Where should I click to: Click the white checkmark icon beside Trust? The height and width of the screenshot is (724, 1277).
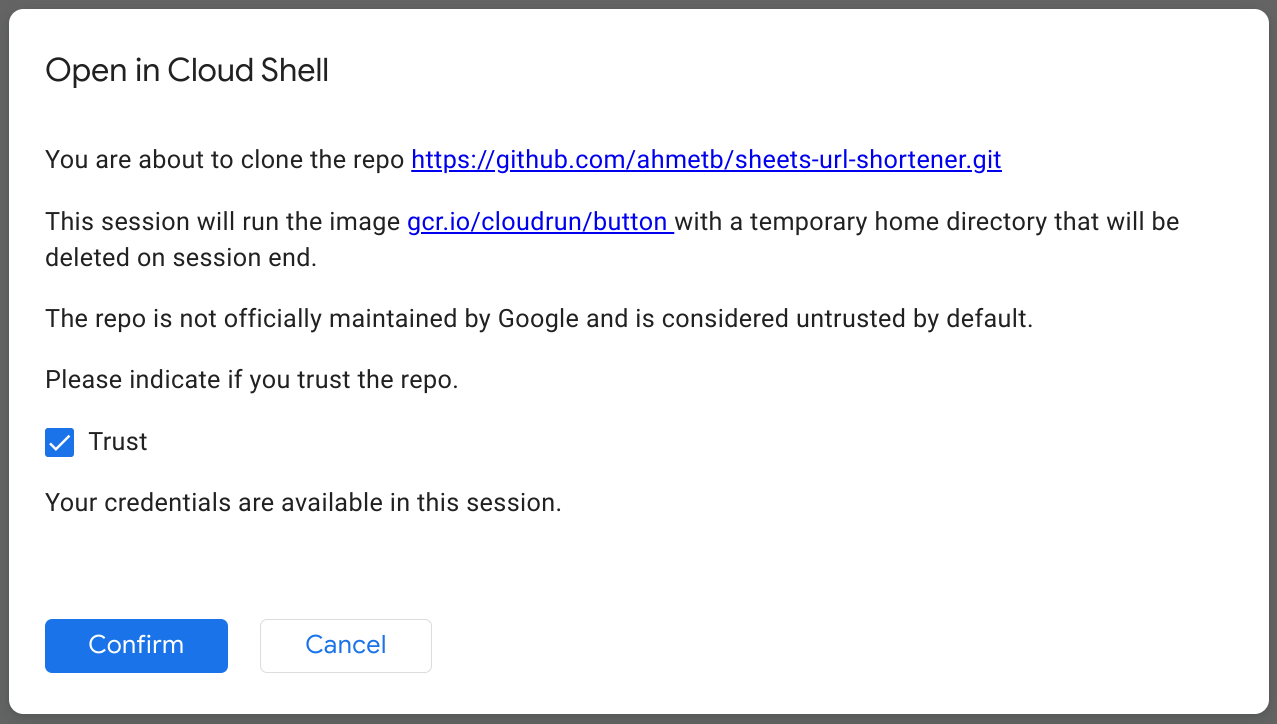pos(60,442)
